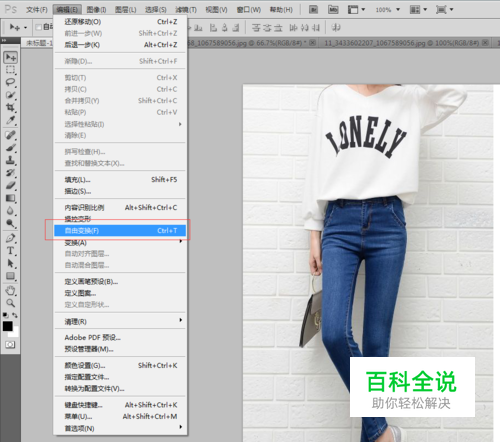Screen dimensions: 500x442
Task: Choose 后退一步(K) menu entry
Action: (121, 45)
